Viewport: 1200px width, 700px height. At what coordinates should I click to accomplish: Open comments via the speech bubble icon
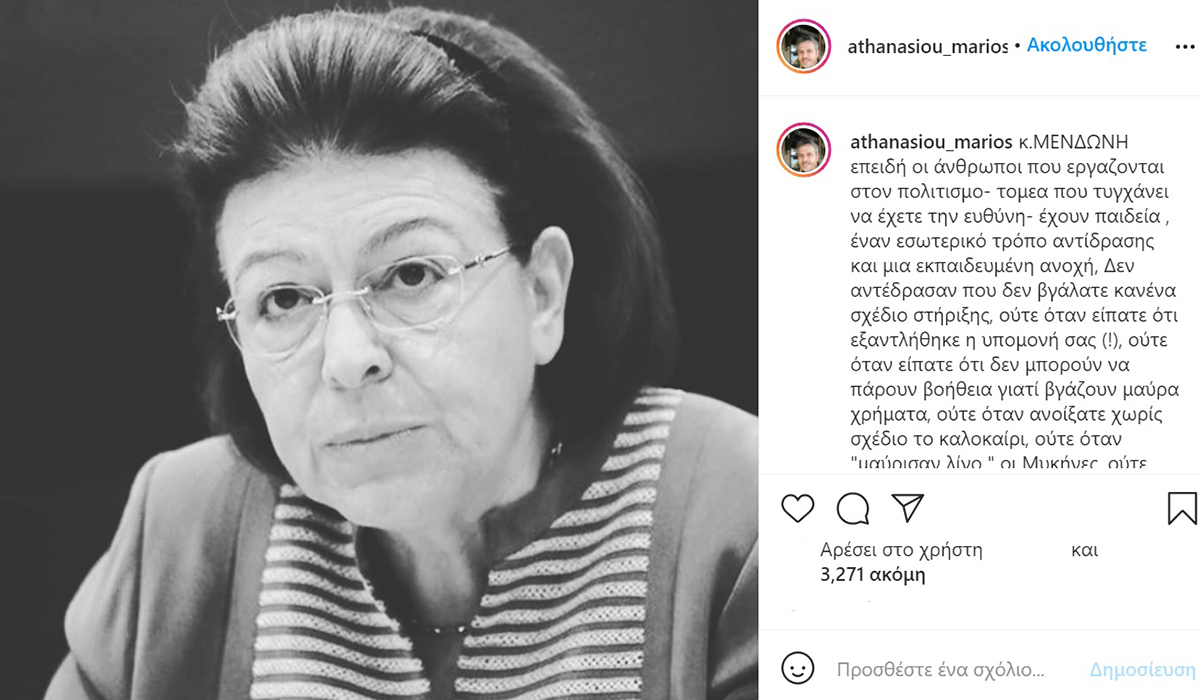852,508
